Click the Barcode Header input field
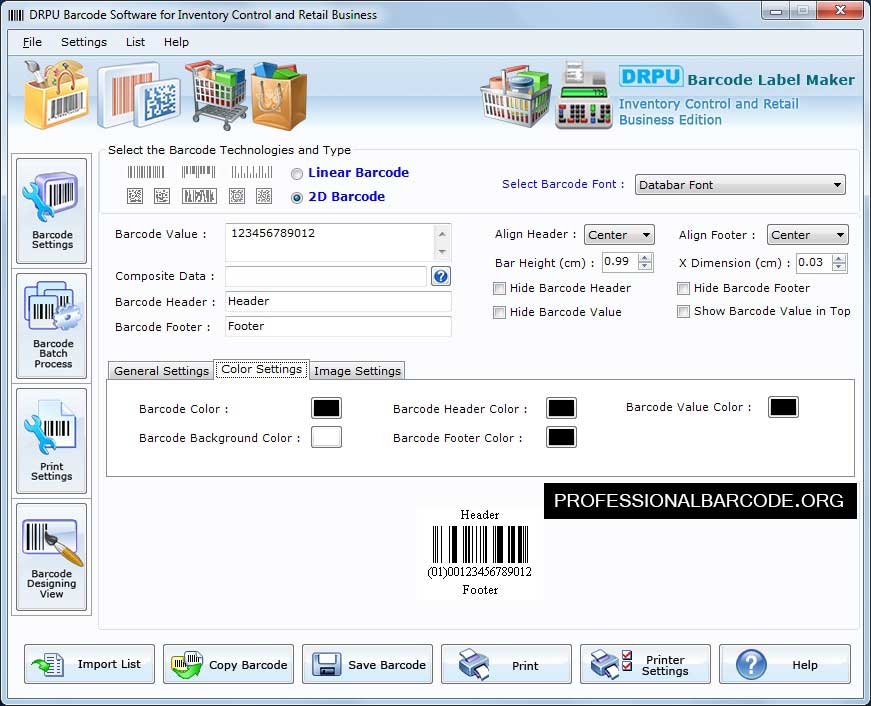The width and height of the screenshot is (871, 706). pyautogui.click(x=338, y=302)
